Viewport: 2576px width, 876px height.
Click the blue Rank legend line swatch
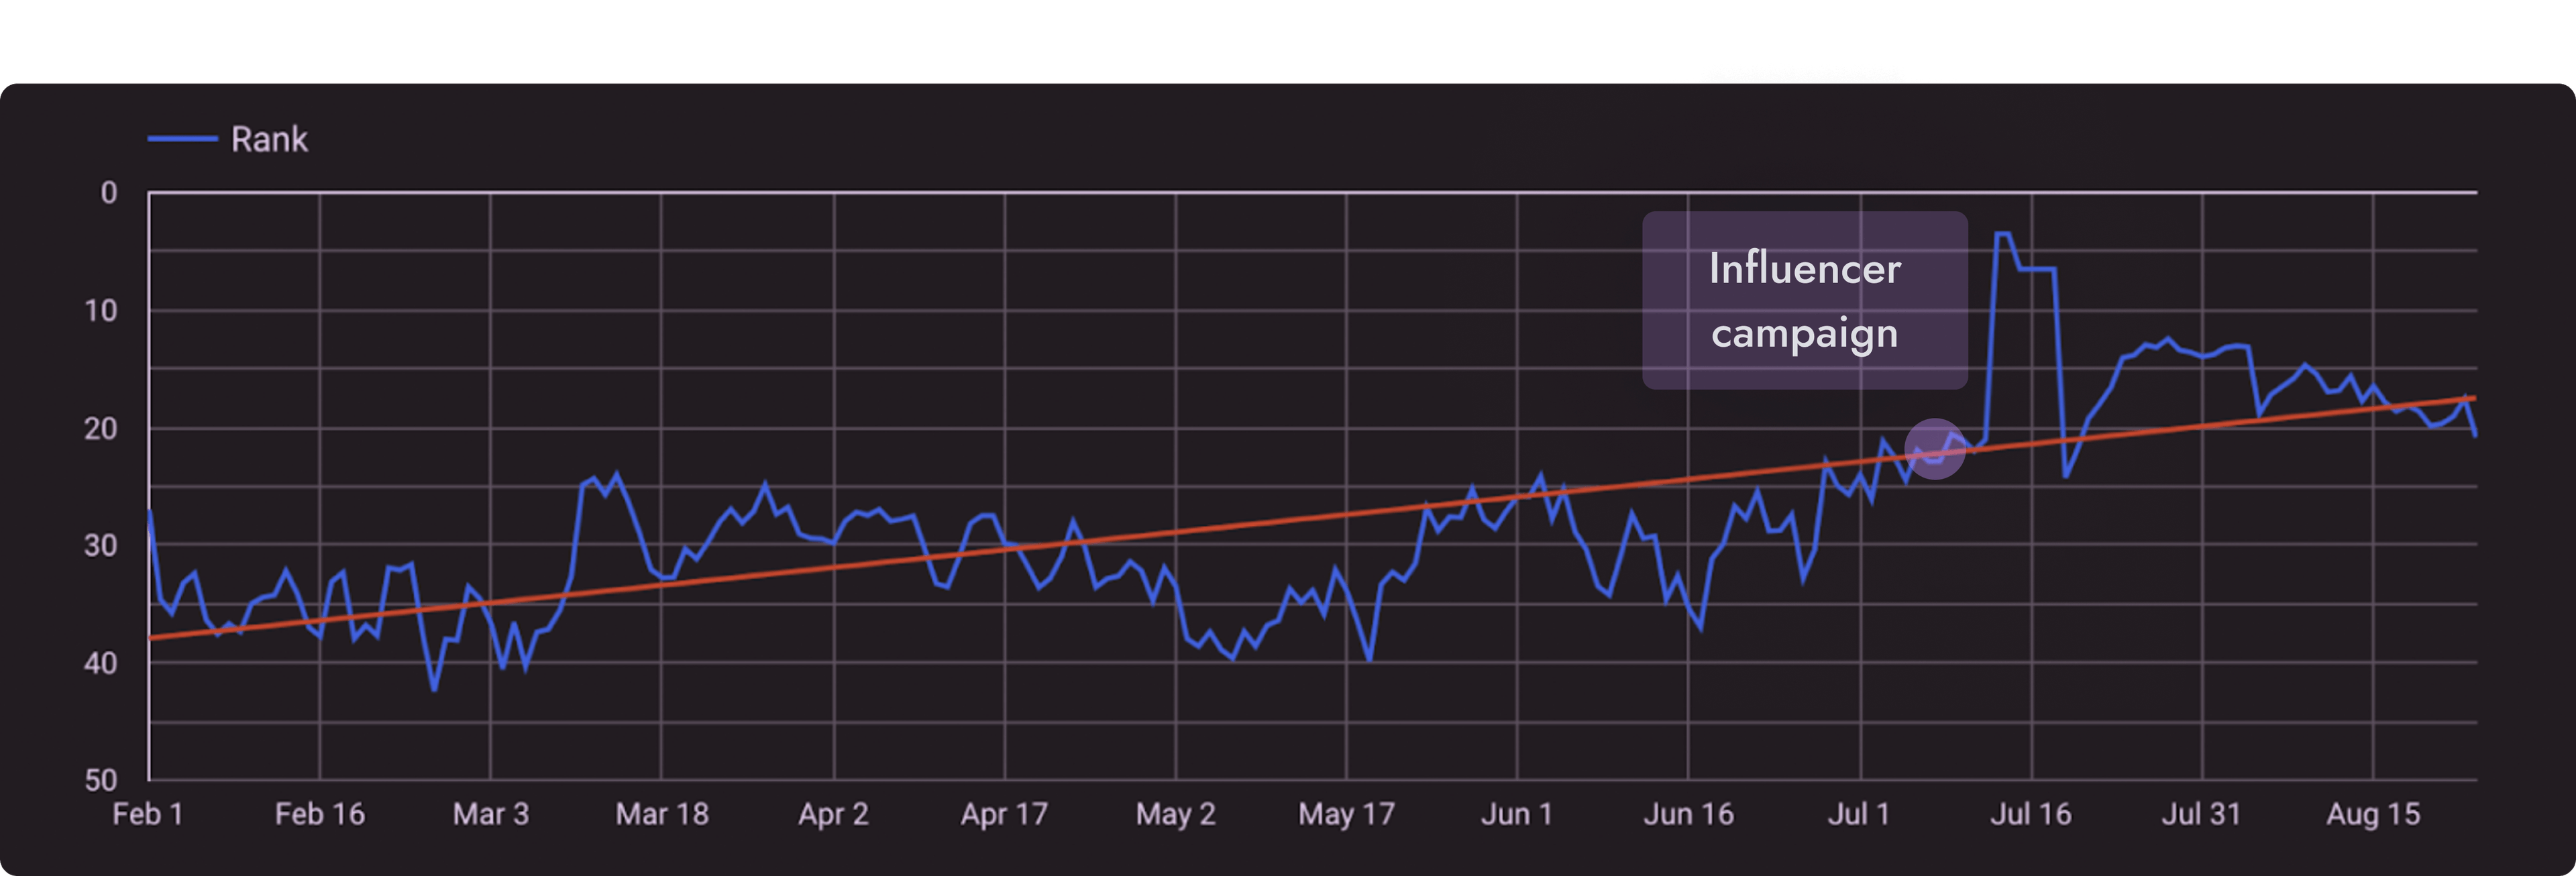pos(182,139)
